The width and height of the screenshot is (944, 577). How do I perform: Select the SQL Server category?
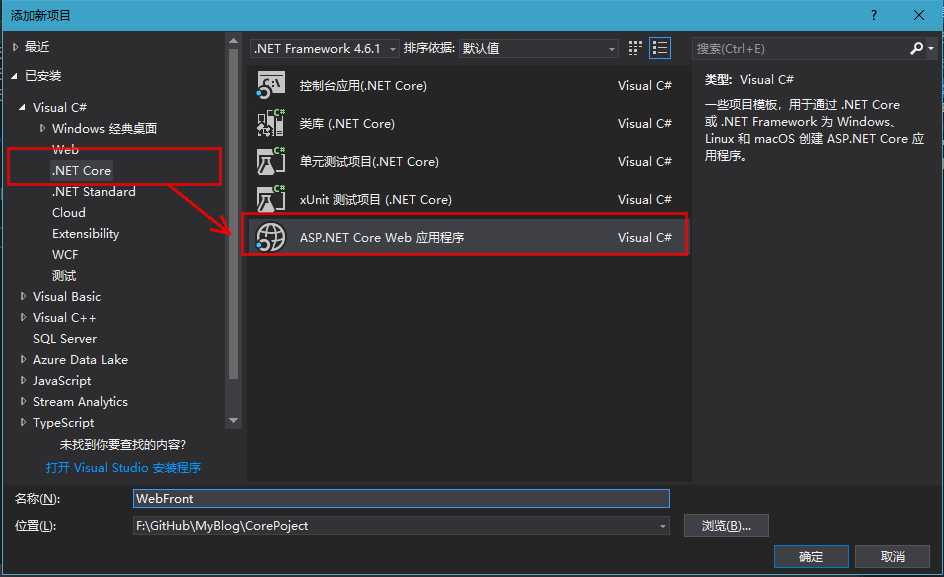tap(64, 338)
